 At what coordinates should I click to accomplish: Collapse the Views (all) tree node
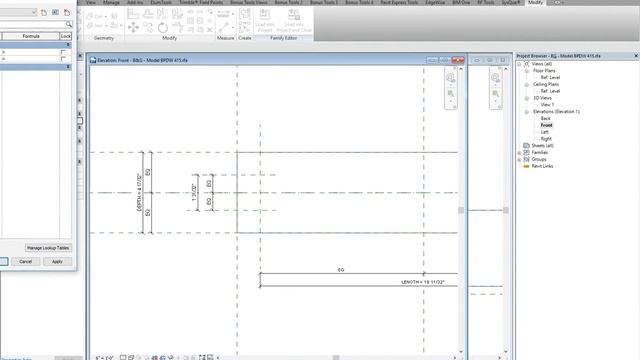(519, 64)
